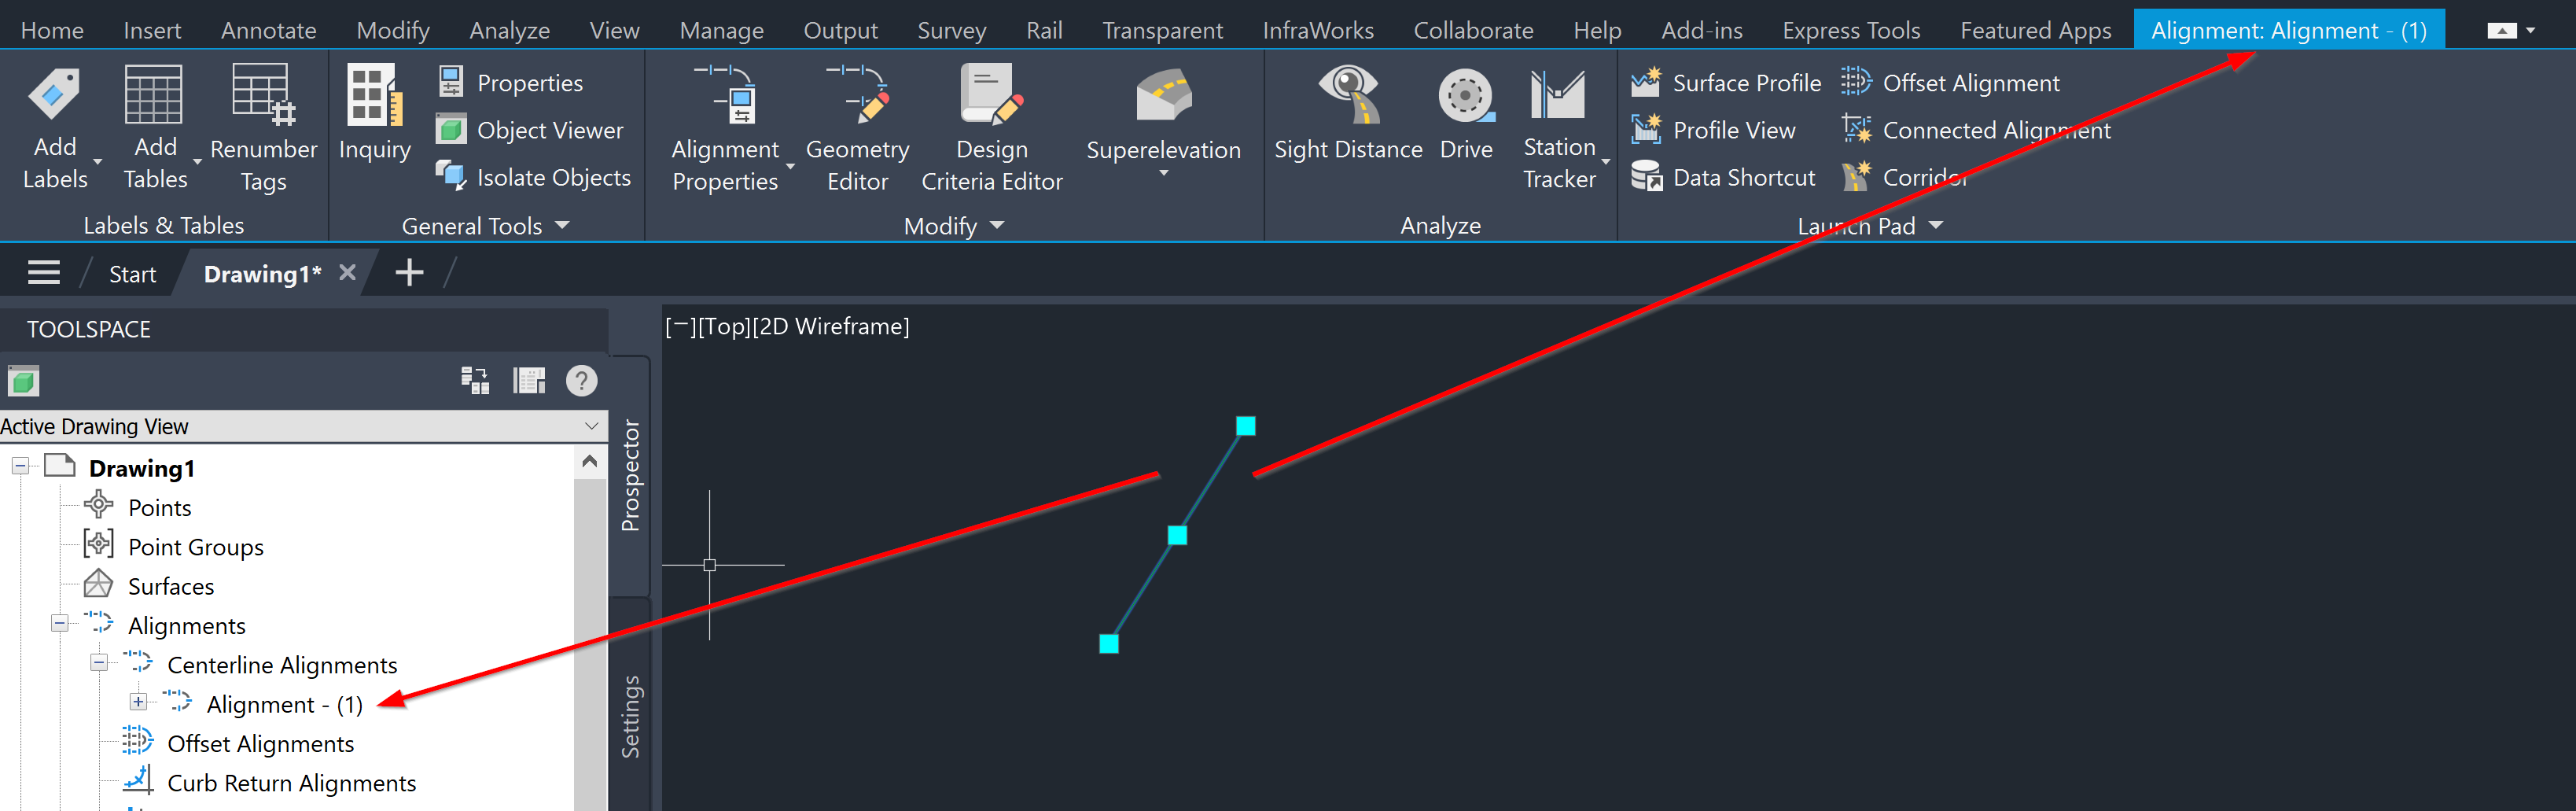Select Offset Alignments tree item
This screenshot has height=811, width=2576.
tap(260, 743)
